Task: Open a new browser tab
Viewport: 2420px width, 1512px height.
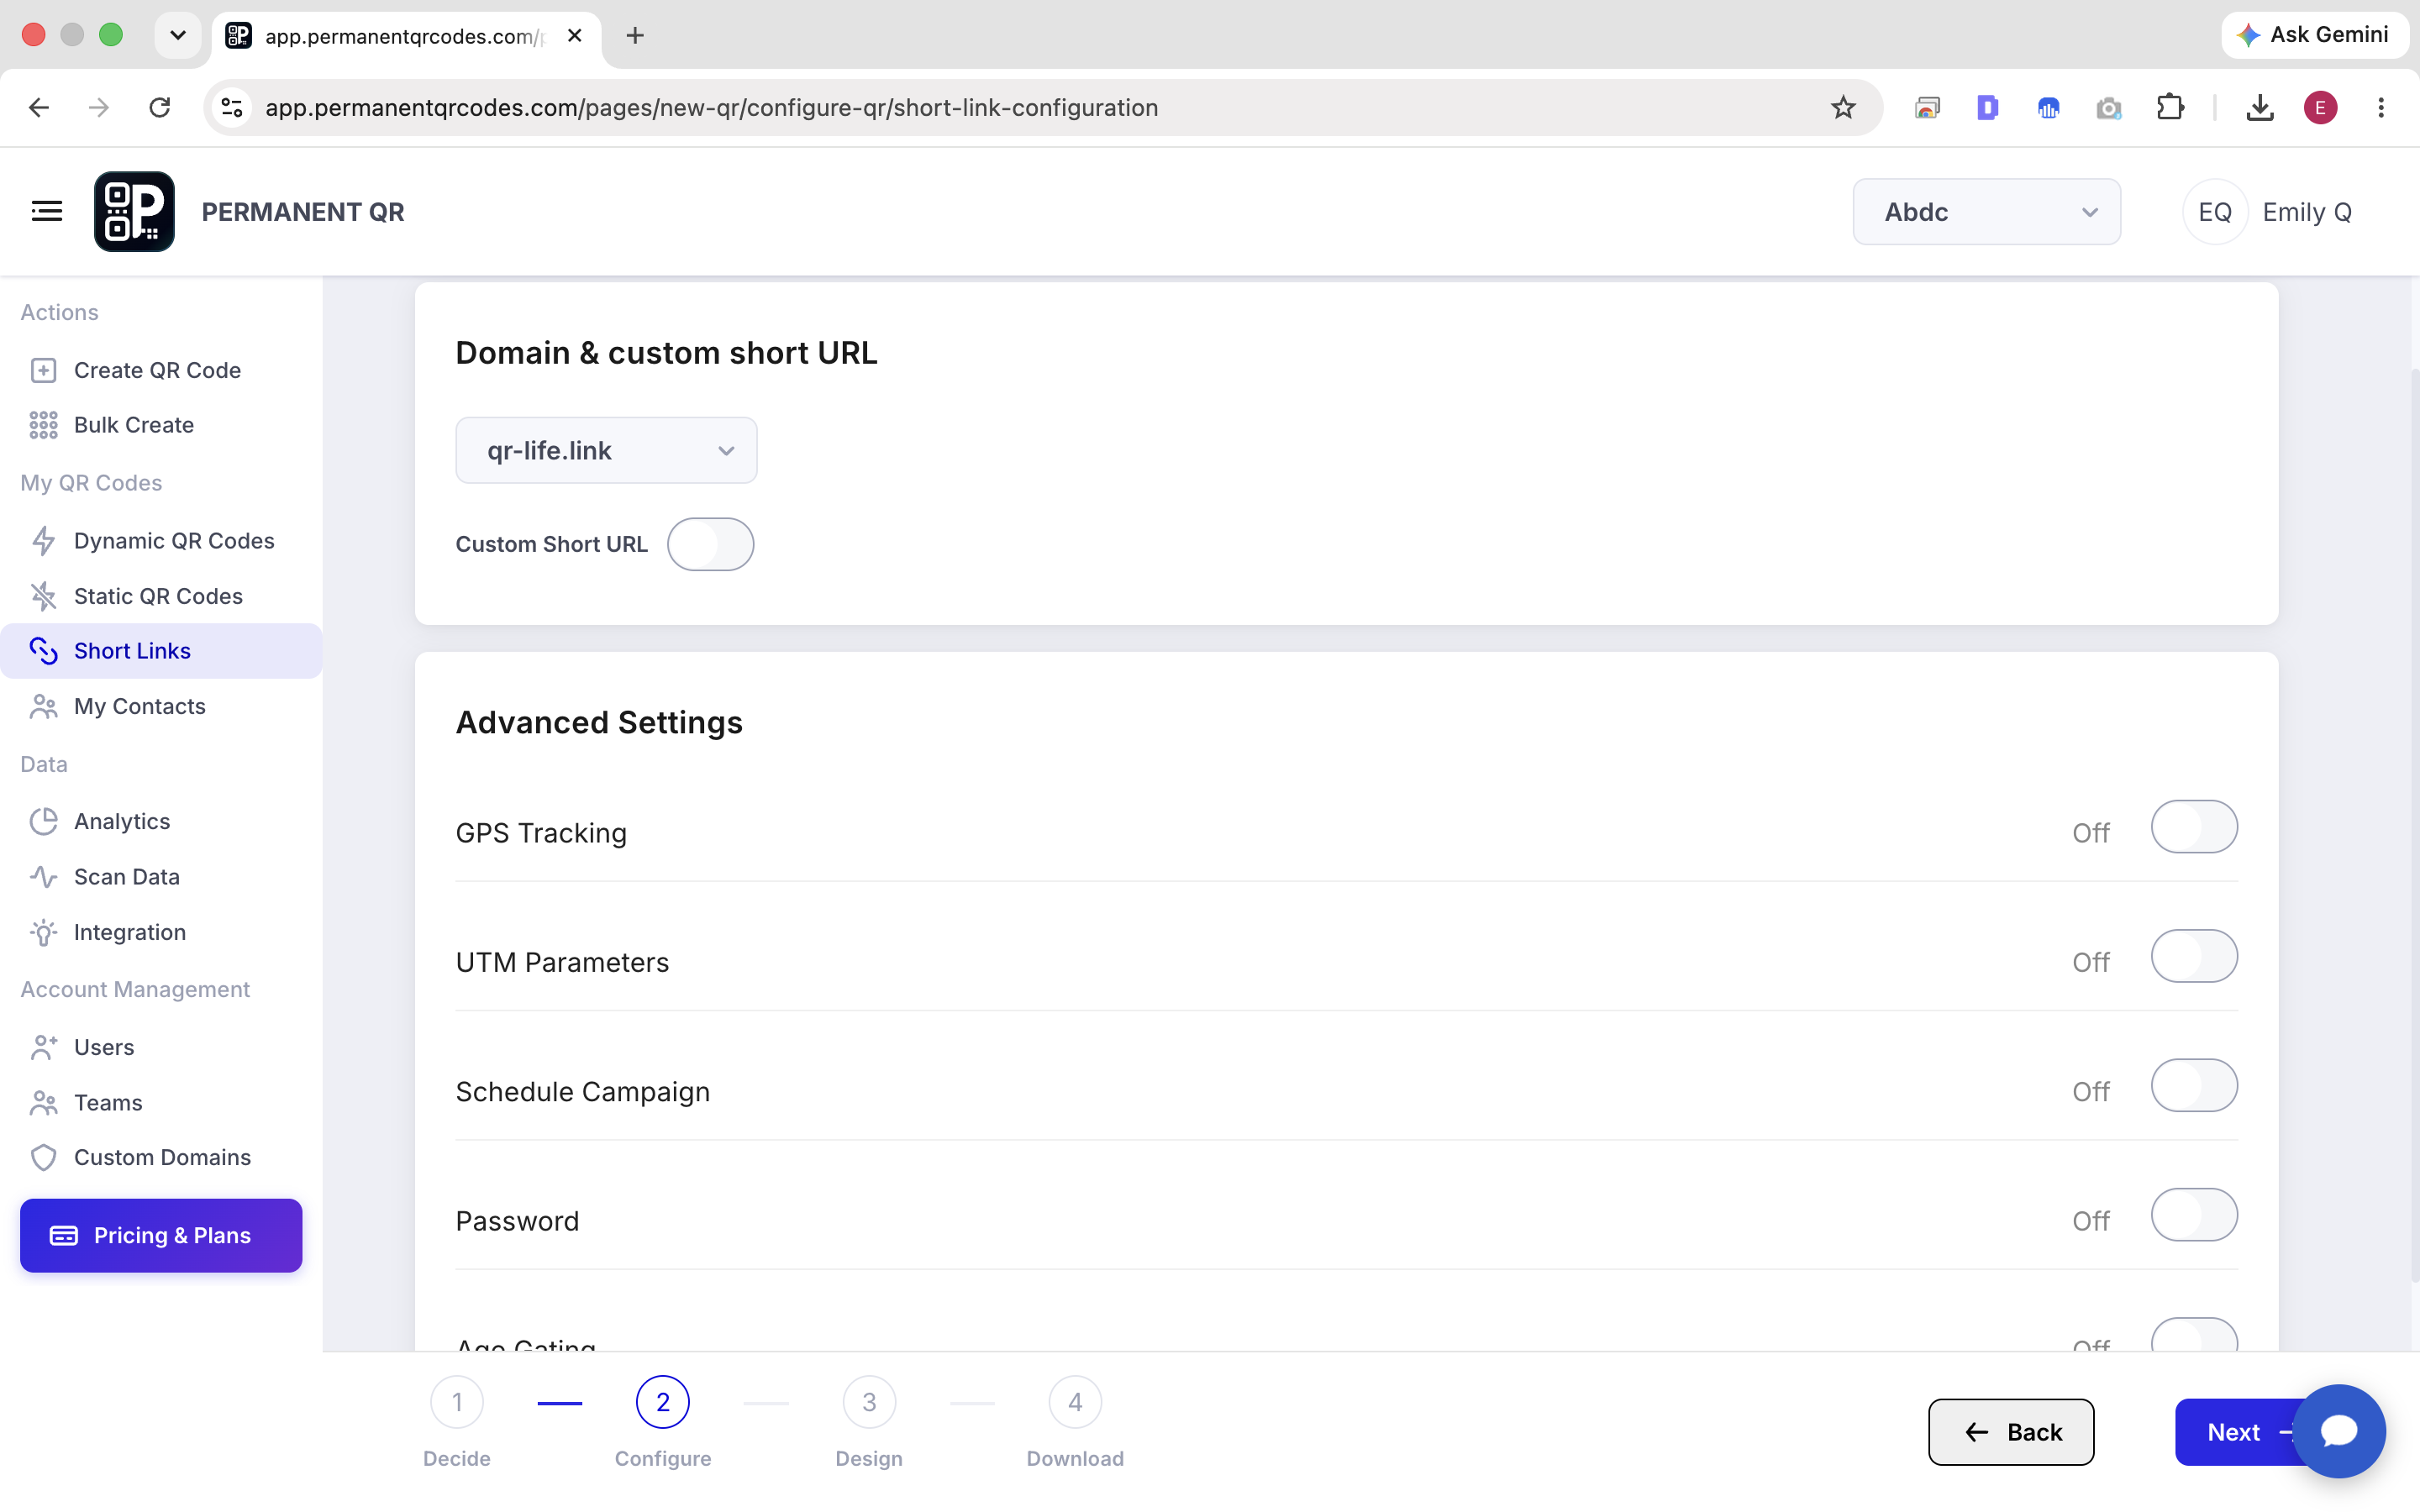Action: [635, 35]
